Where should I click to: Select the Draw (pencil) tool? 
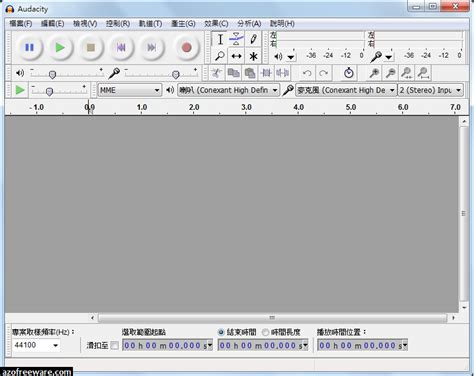point(253,39)
